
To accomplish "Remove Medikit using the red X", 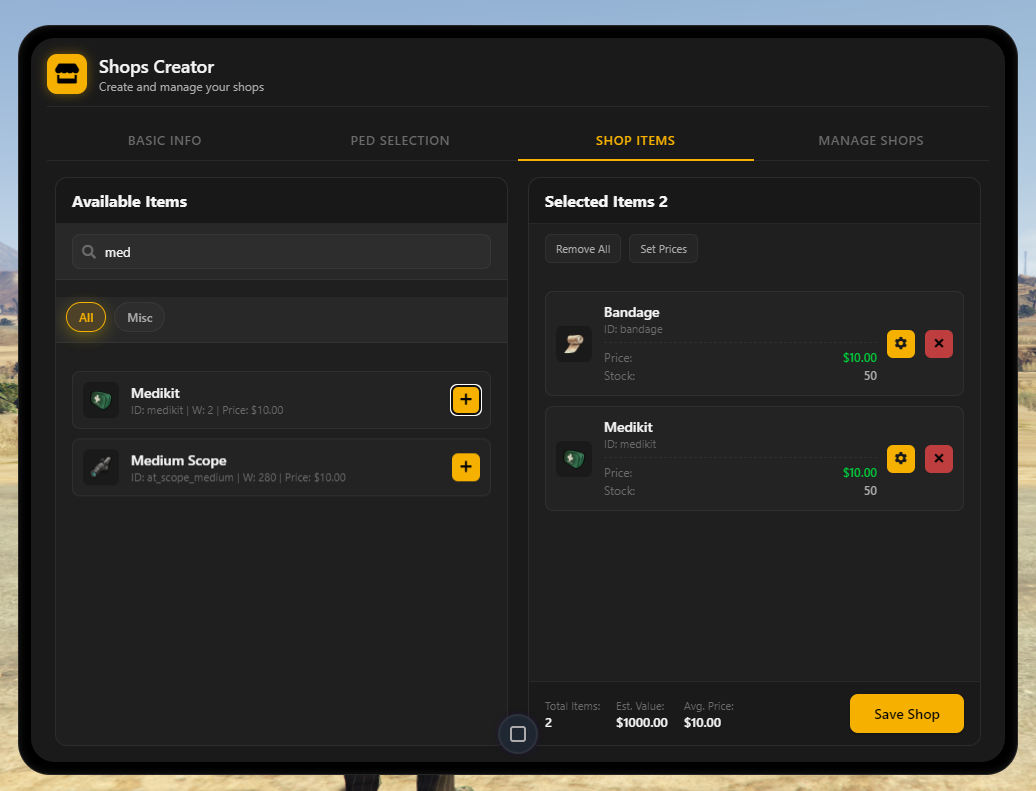I will [939, 459].
